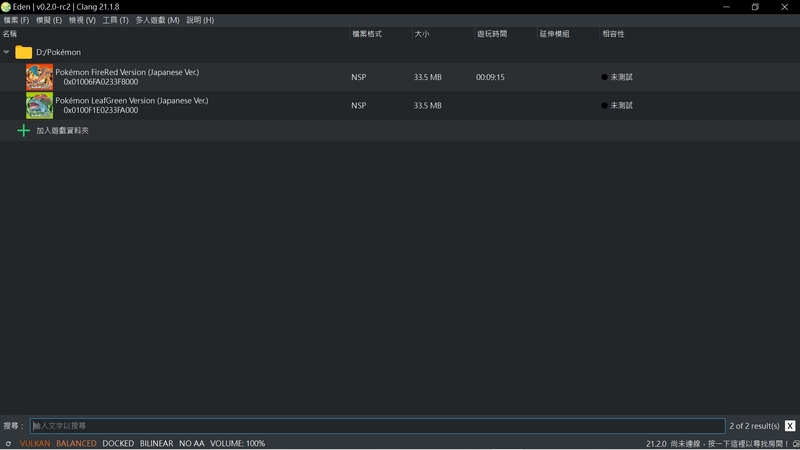Screen dimensions: 800x450
Task: Toggle the NO AA anti-aliasing button
Action: tap(191, 443)
